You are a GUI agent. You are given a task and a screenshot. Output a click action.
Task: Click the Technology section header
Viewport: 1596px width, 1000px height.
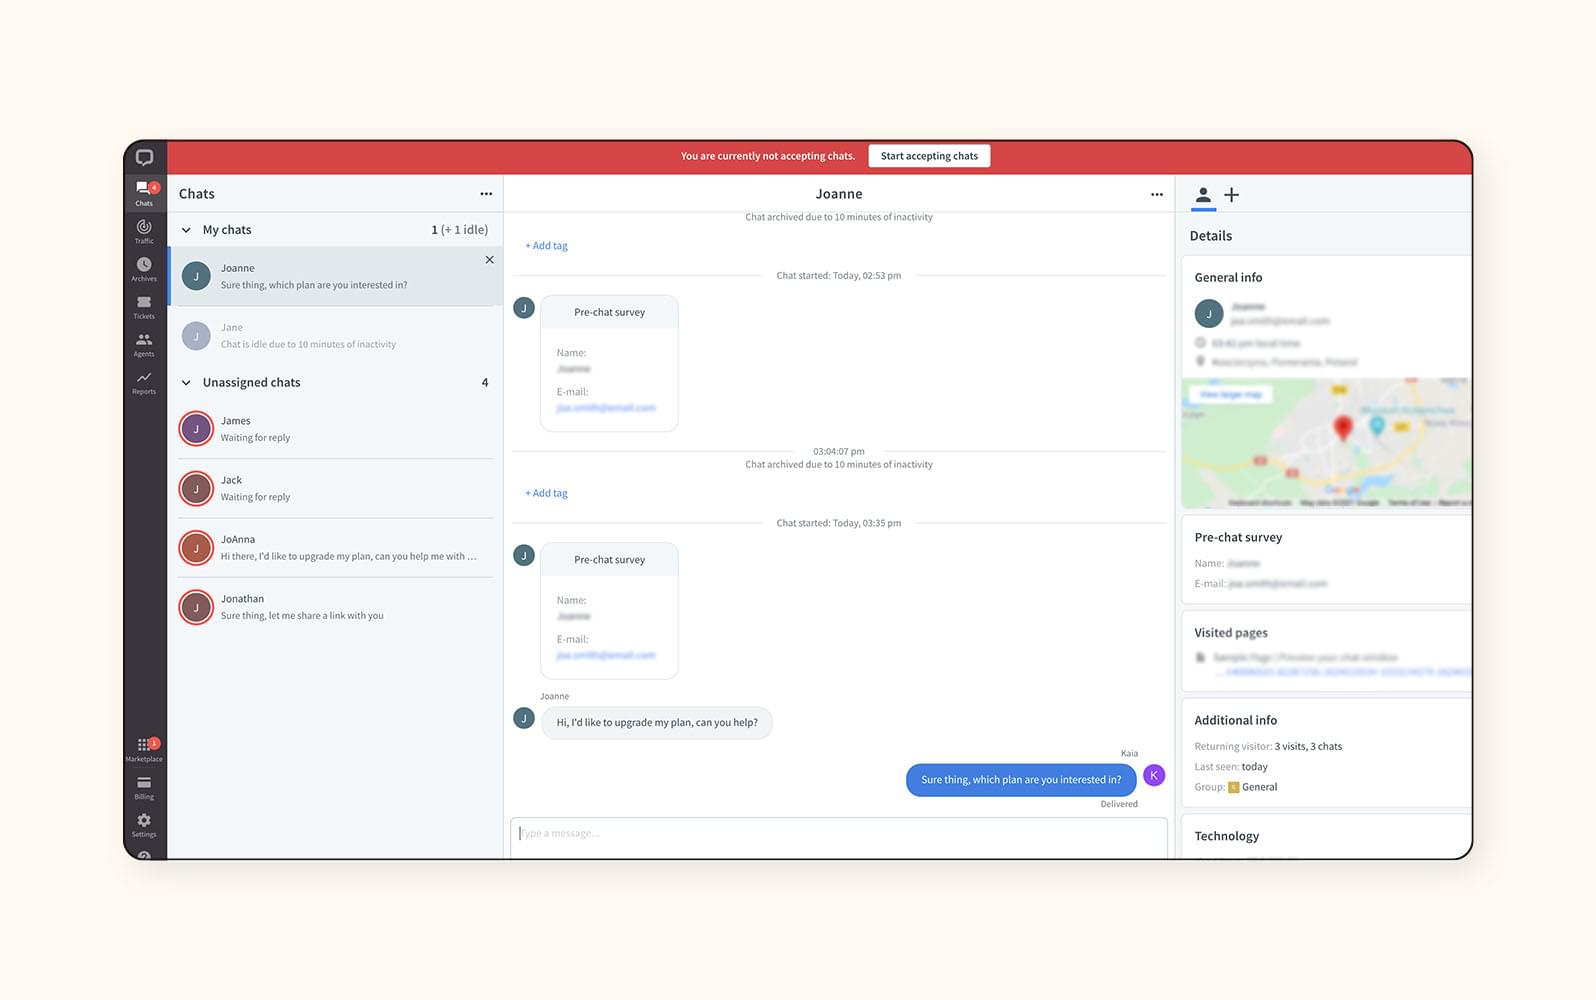point(1226,836)
